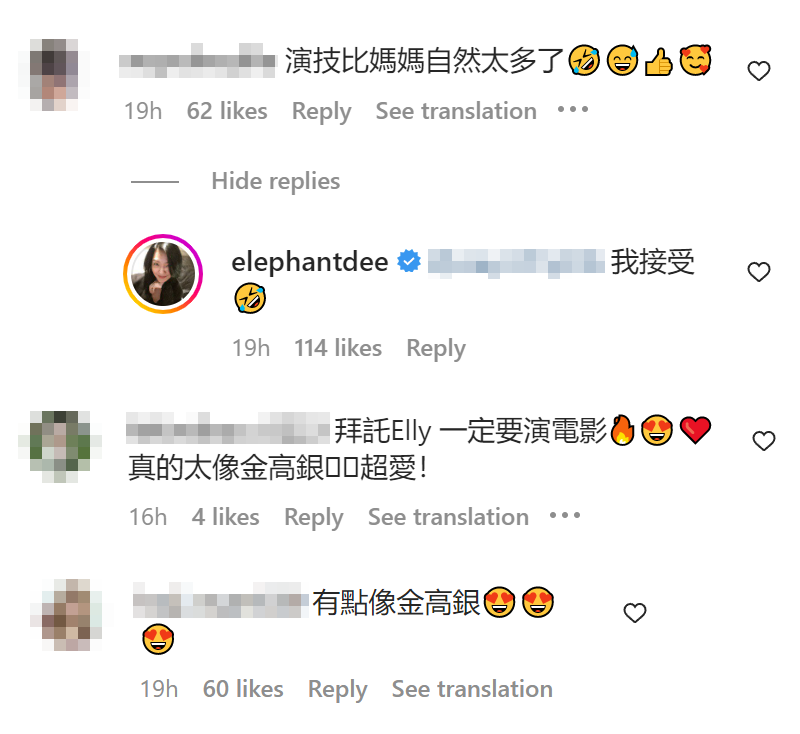The image size is (800, 734).
Task: Collapse thread with Hide replies
Action: (x=276, y=181)
